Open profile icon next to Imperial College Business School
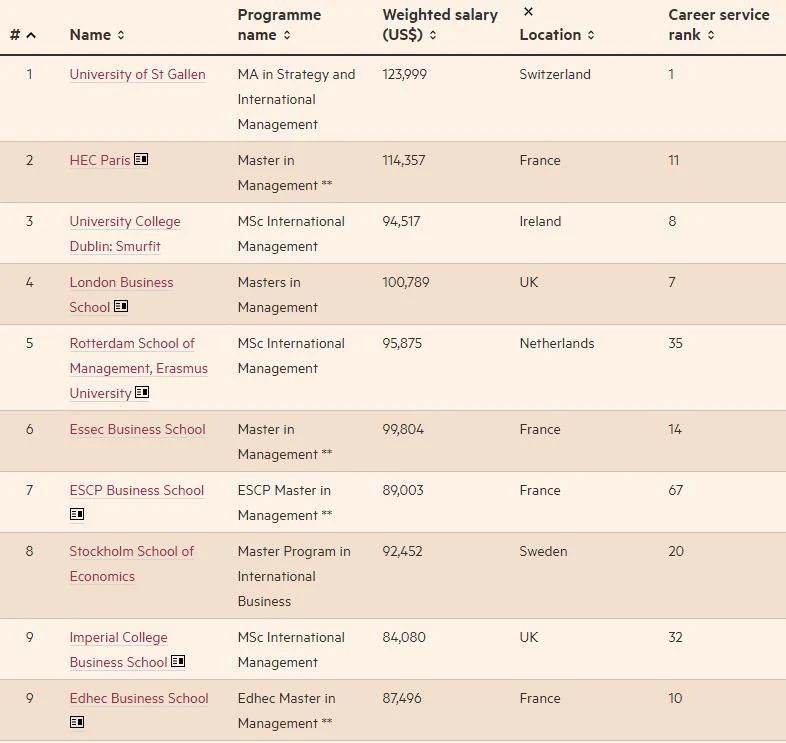The image size is (786, 743). (178, 661)
